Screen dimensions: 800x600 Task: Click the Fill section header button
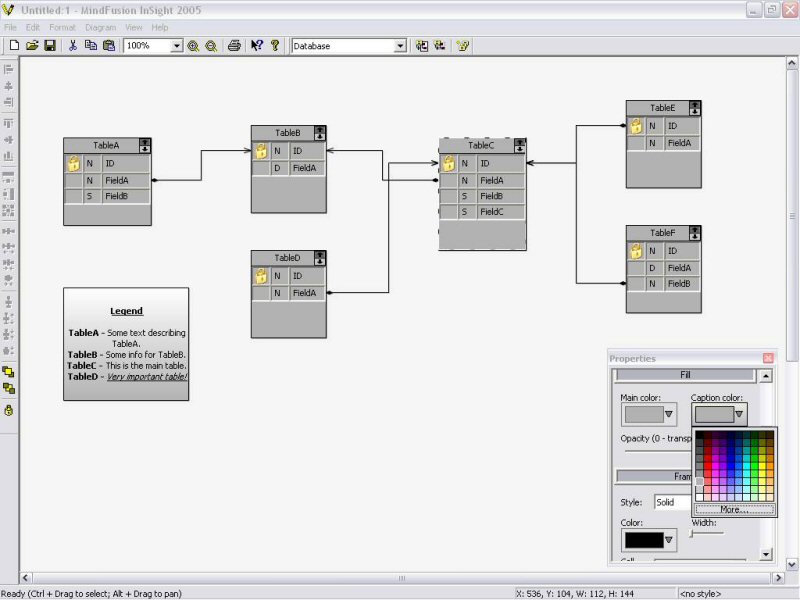click(685, 375)
